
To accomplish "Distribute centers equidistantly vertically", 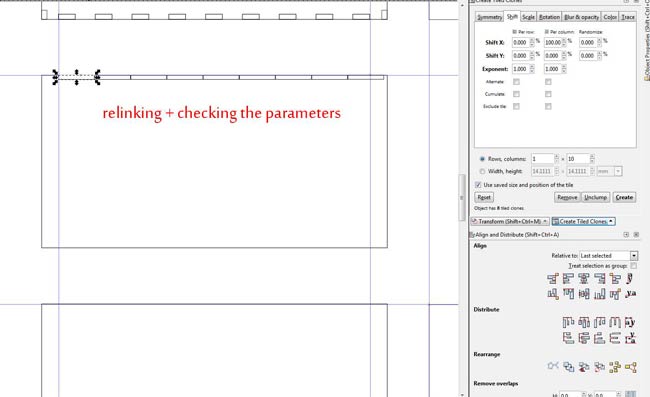I will (x=584, y=338).
